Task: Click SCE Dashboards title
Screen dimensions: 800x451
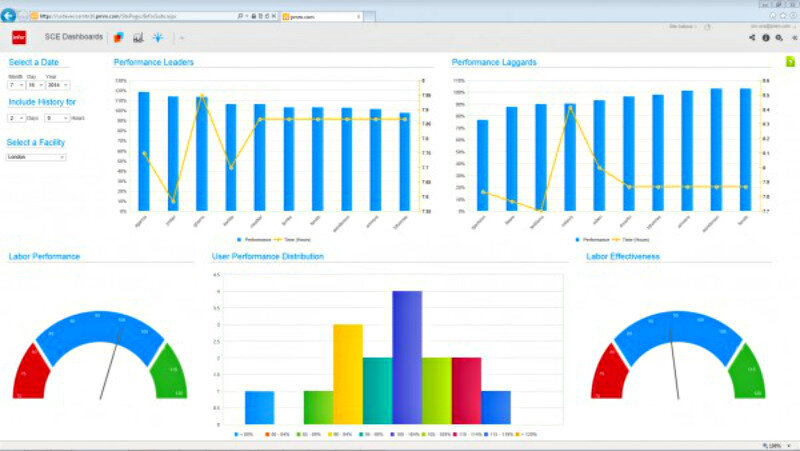Action: pos(74,38)
